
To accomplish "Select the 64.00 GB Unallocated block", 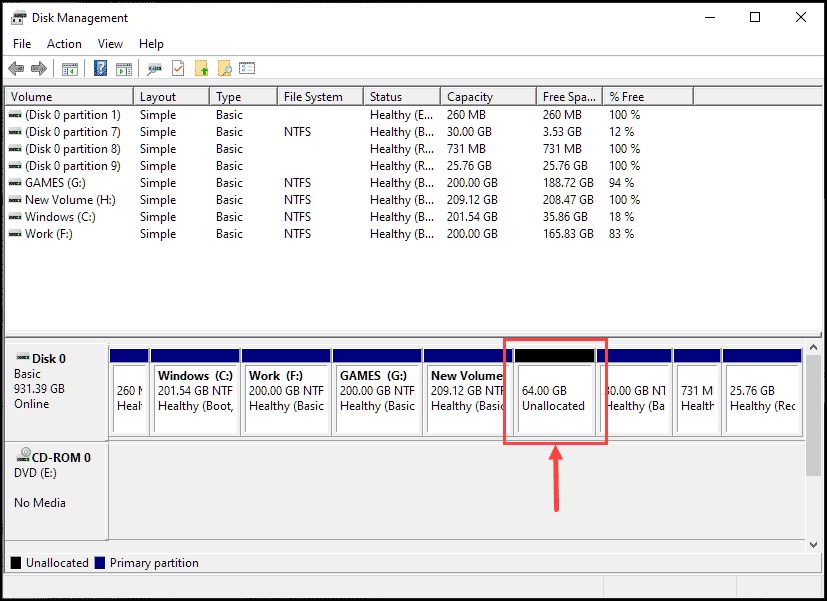I will tap(554, 395).
